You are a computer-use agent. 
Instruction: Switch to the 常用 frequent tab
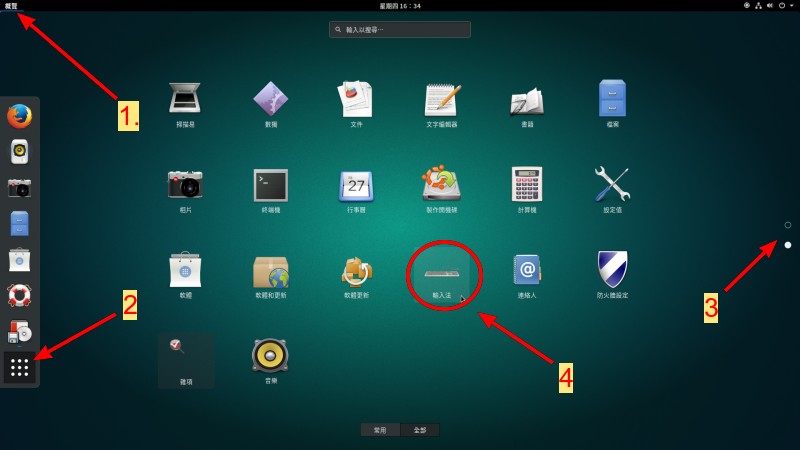[x=380, y=430]
